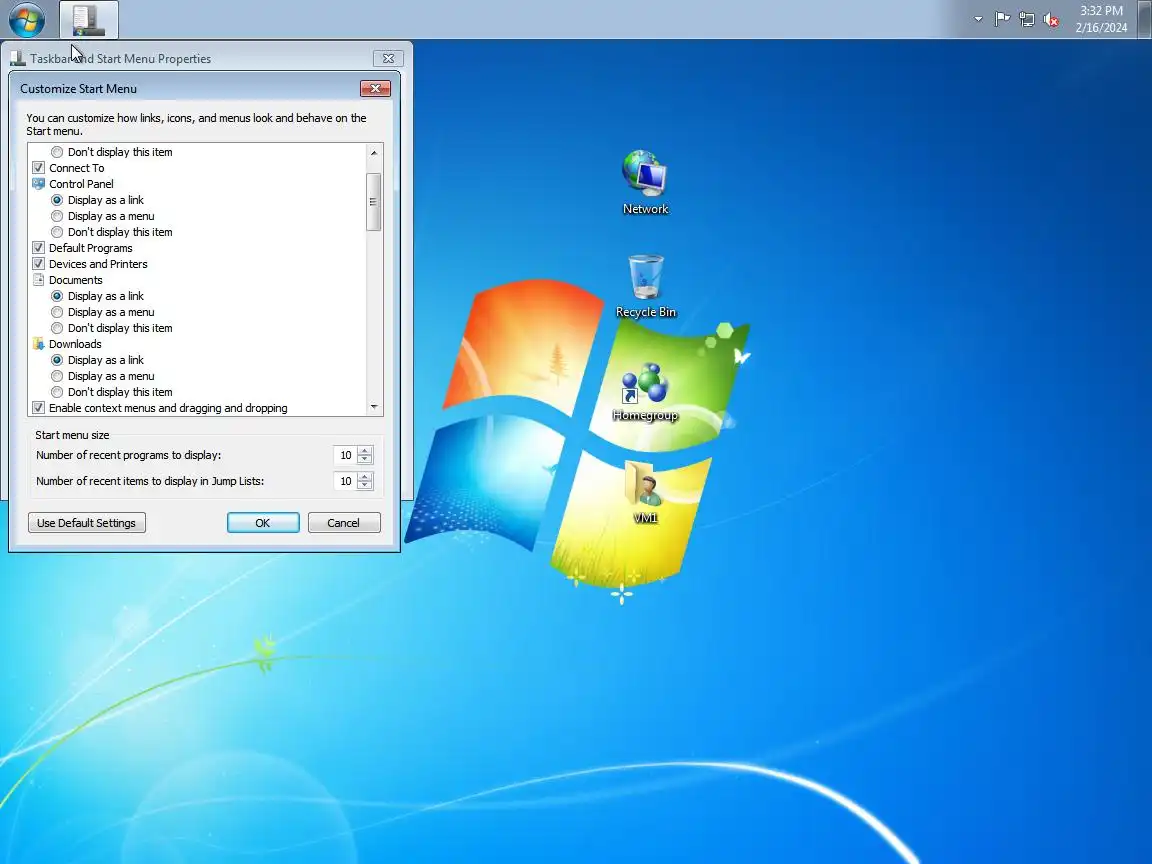The image size is (1152, 864).
Task: Click the muted volume tray icon
Action: [1051, 20]
